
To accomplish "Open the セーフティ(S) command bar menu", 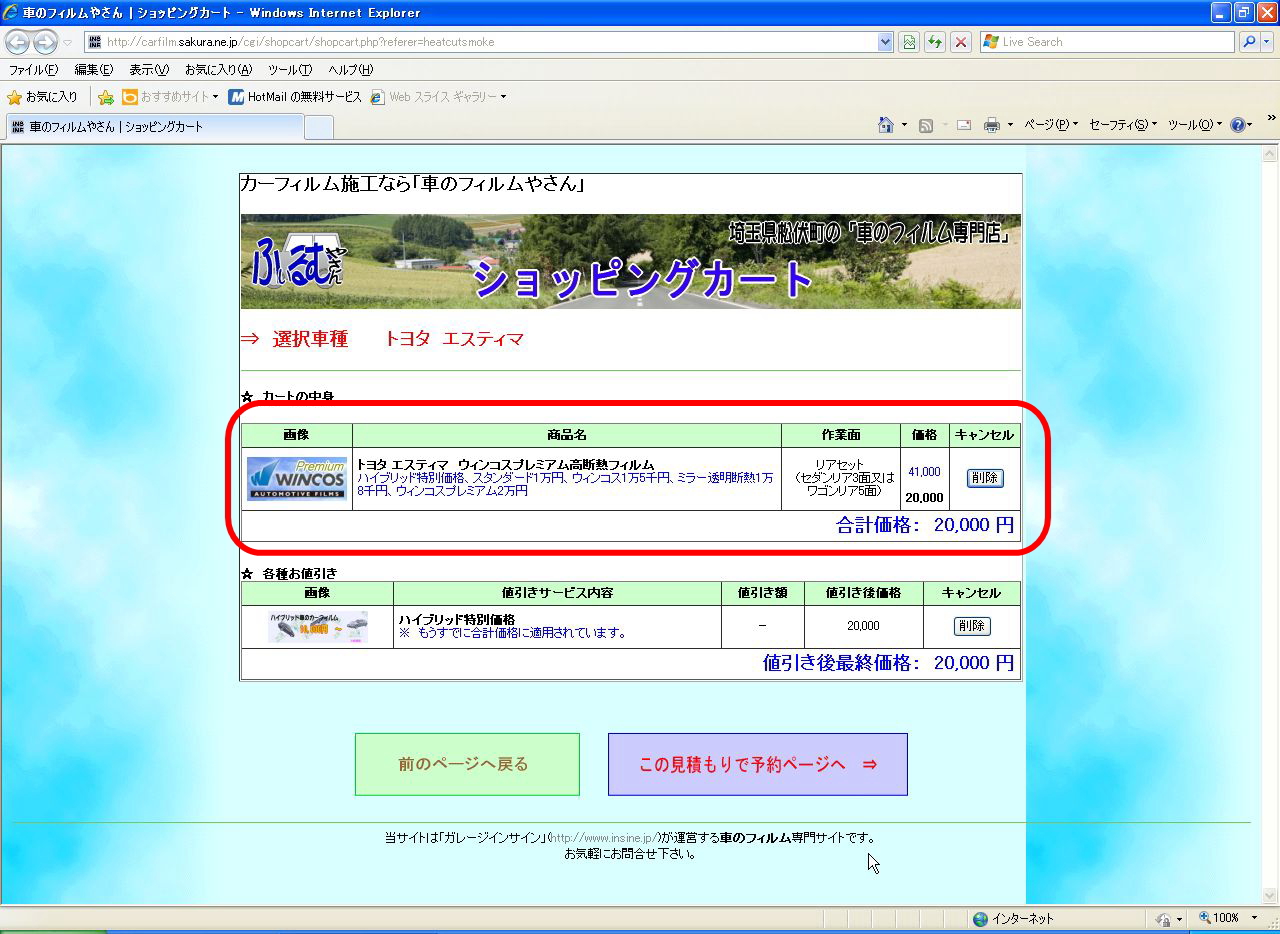I will coord(1123,125).
